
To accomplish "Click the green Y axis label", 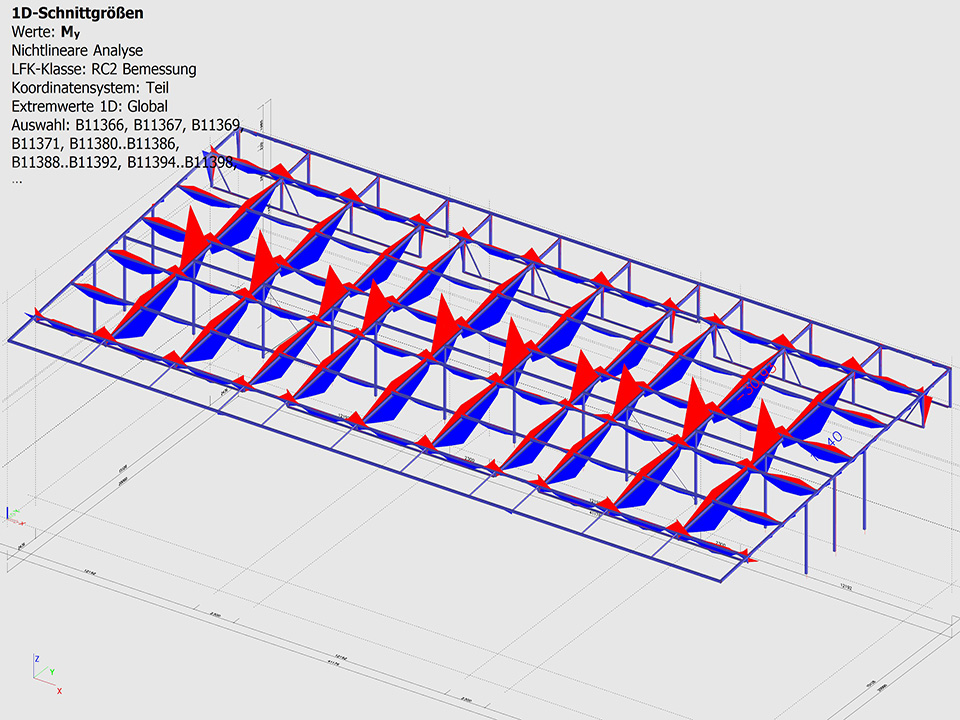I will pyautogui.click(x=52, y=672).
